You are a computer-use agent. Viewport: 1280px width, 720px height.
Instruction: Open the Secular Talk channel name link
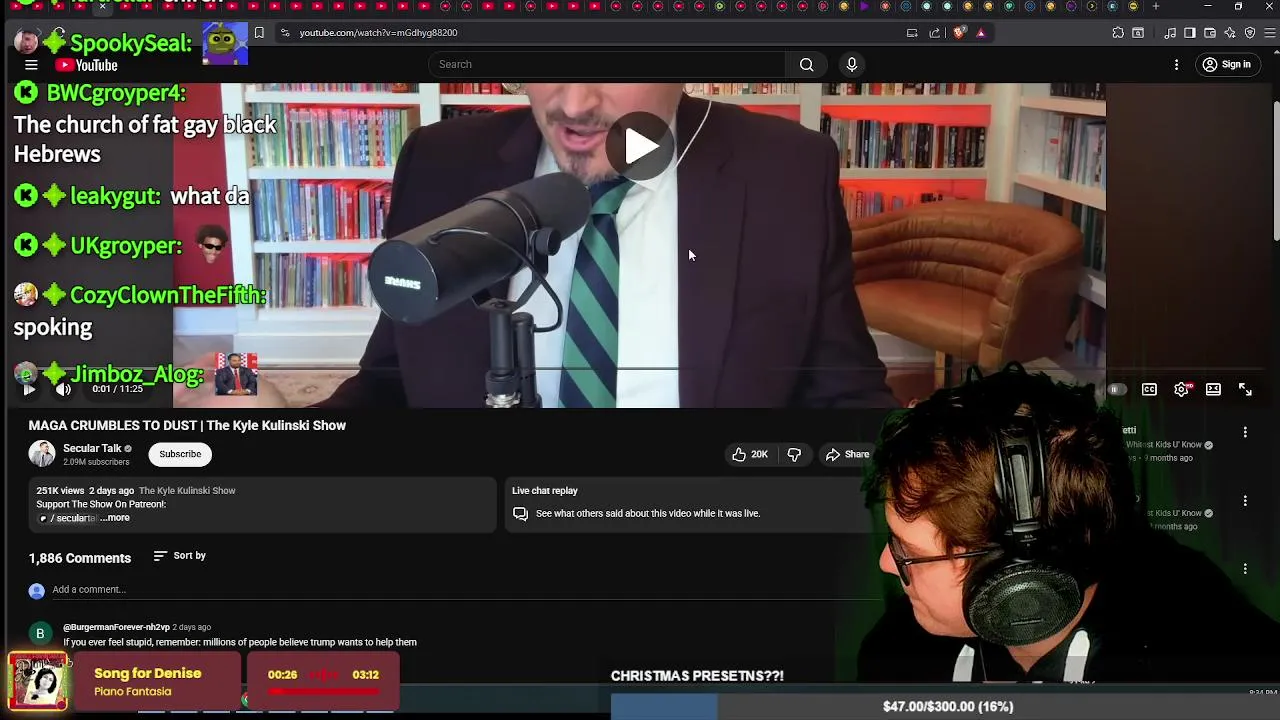[x=92, y=448]
